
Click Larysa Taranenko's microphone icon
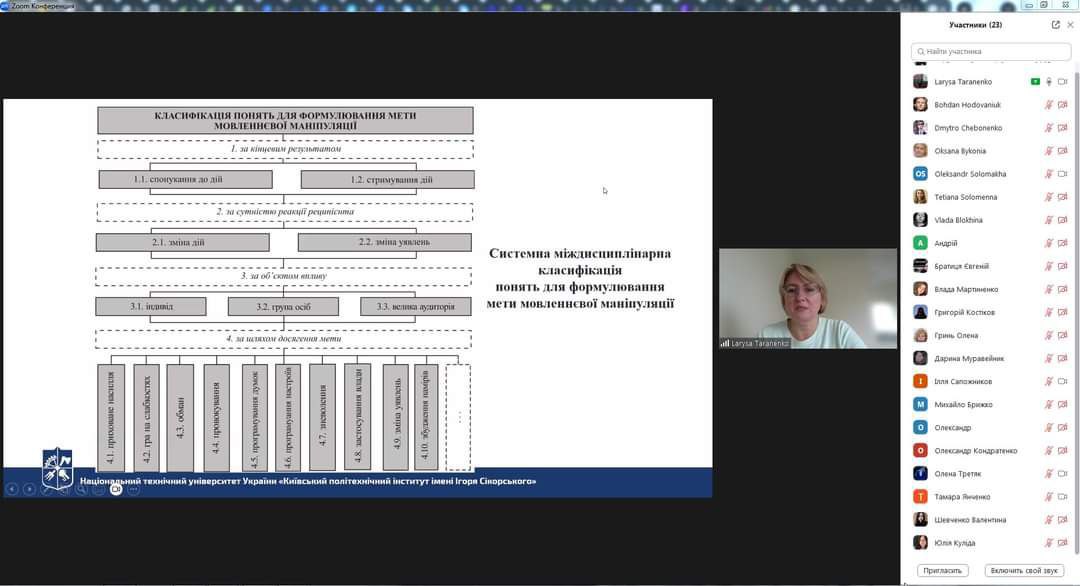tap(1049, 82)
